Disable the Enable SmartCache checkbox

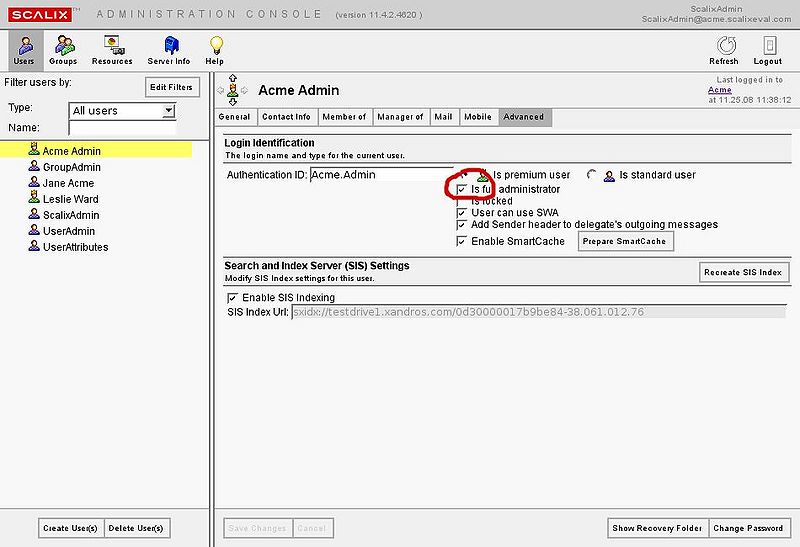462,241
